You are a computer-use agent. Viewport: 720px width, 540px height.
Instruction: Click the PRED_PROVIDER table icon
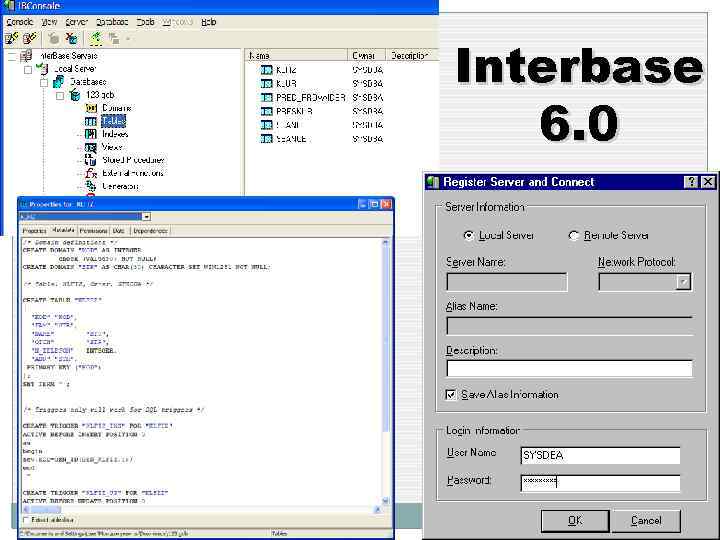pyautogui.click(x=266, y=98)
